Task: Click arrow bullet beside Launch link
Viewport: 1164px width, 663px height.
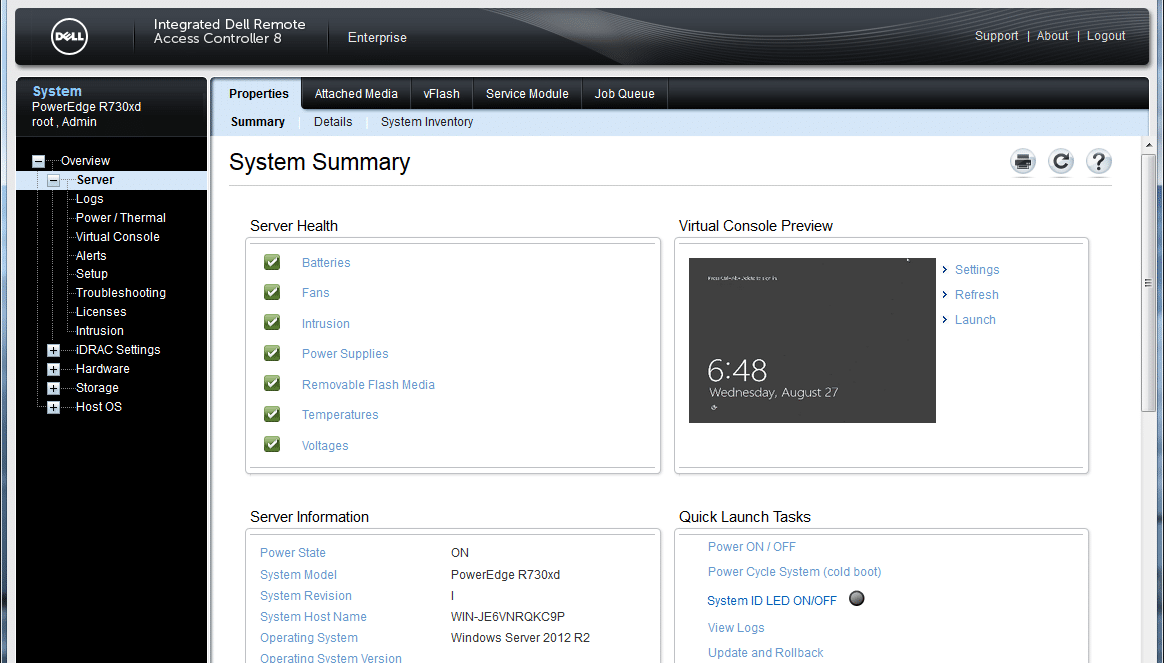Action: 945,320
